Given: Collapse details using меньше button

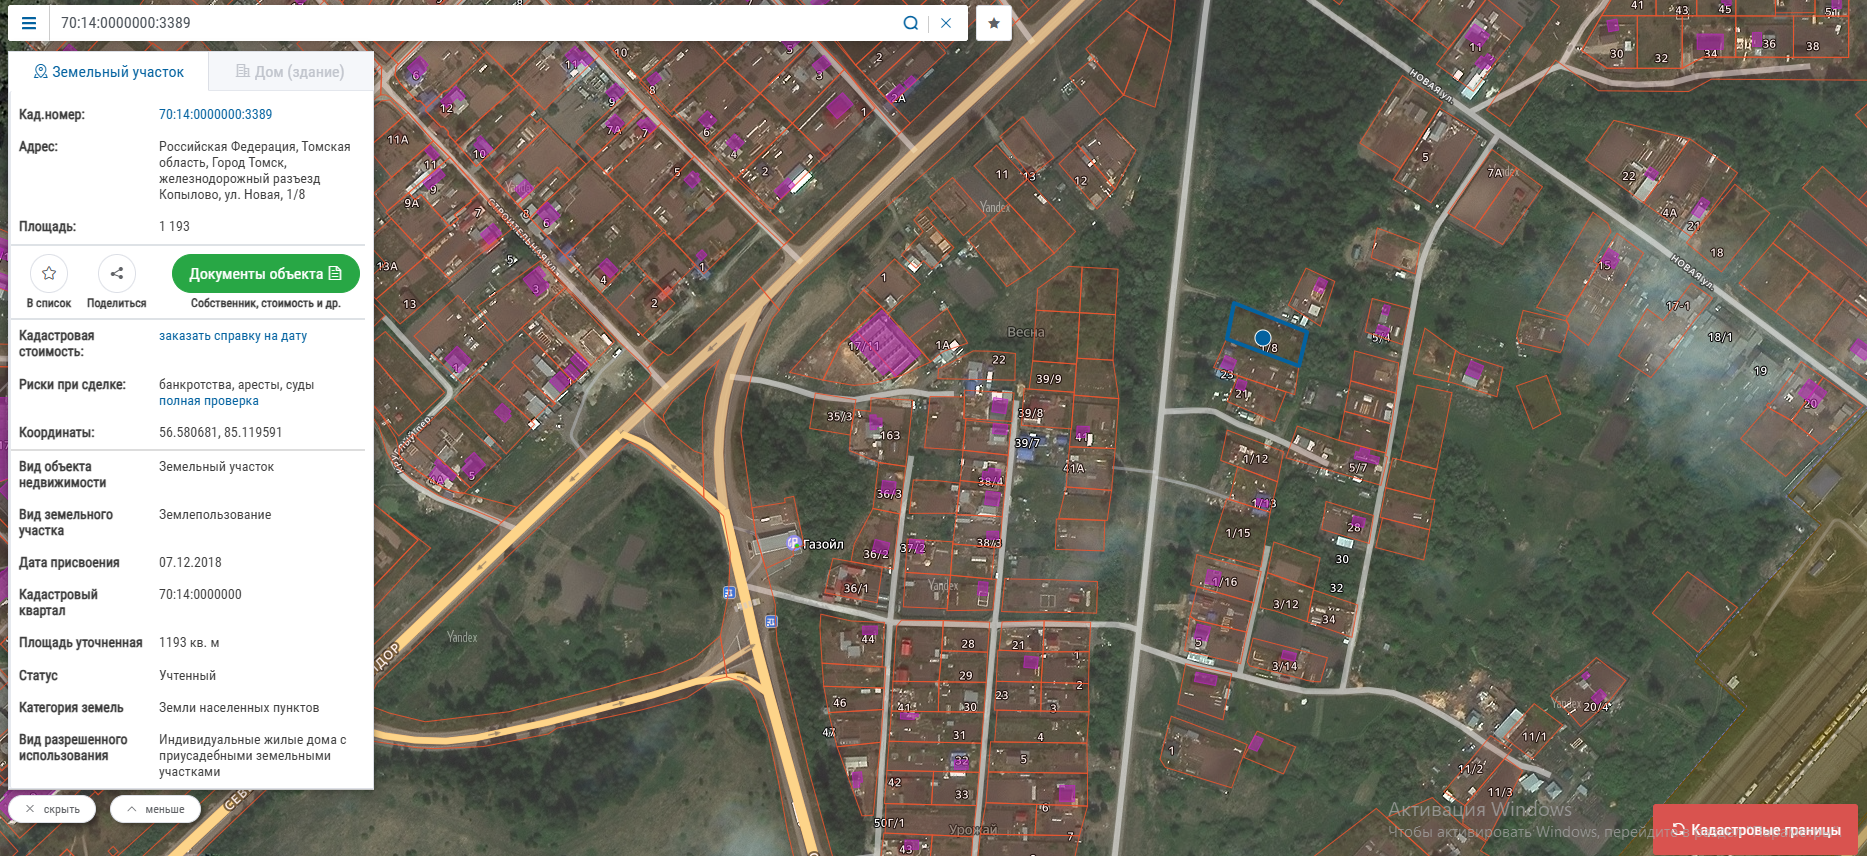Looking at the screenshot, I should point(155,809).
